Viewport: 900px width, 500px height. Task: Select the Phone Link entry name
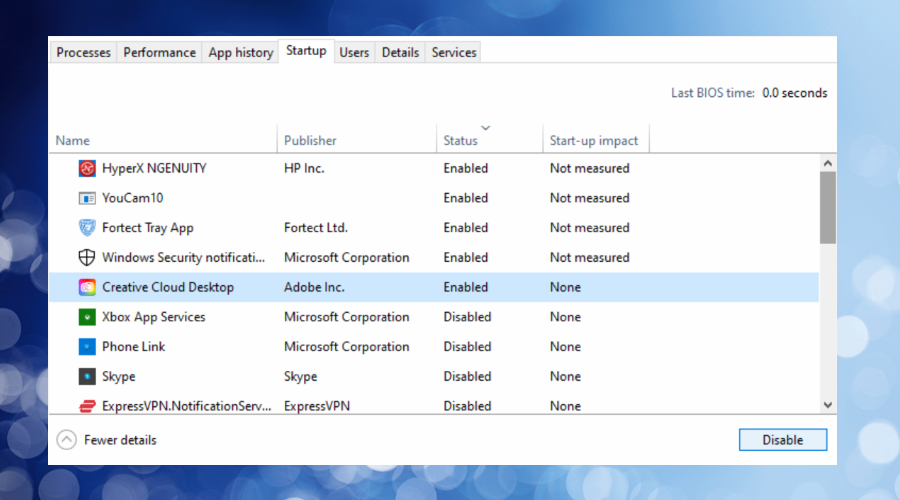[133, 347]
